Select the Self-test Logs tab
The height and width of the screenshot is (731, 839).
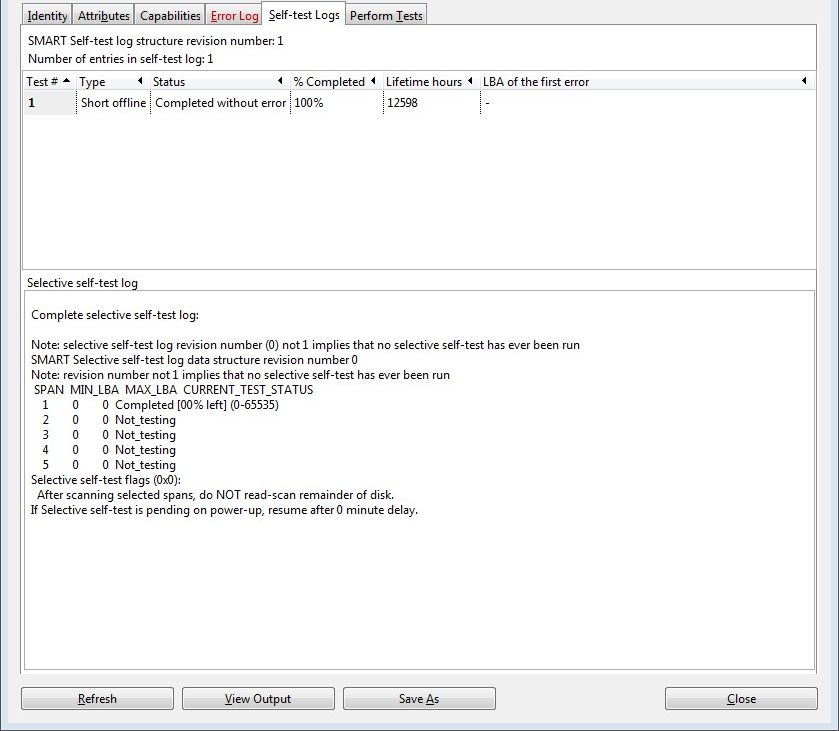click(x=304, y=14)
